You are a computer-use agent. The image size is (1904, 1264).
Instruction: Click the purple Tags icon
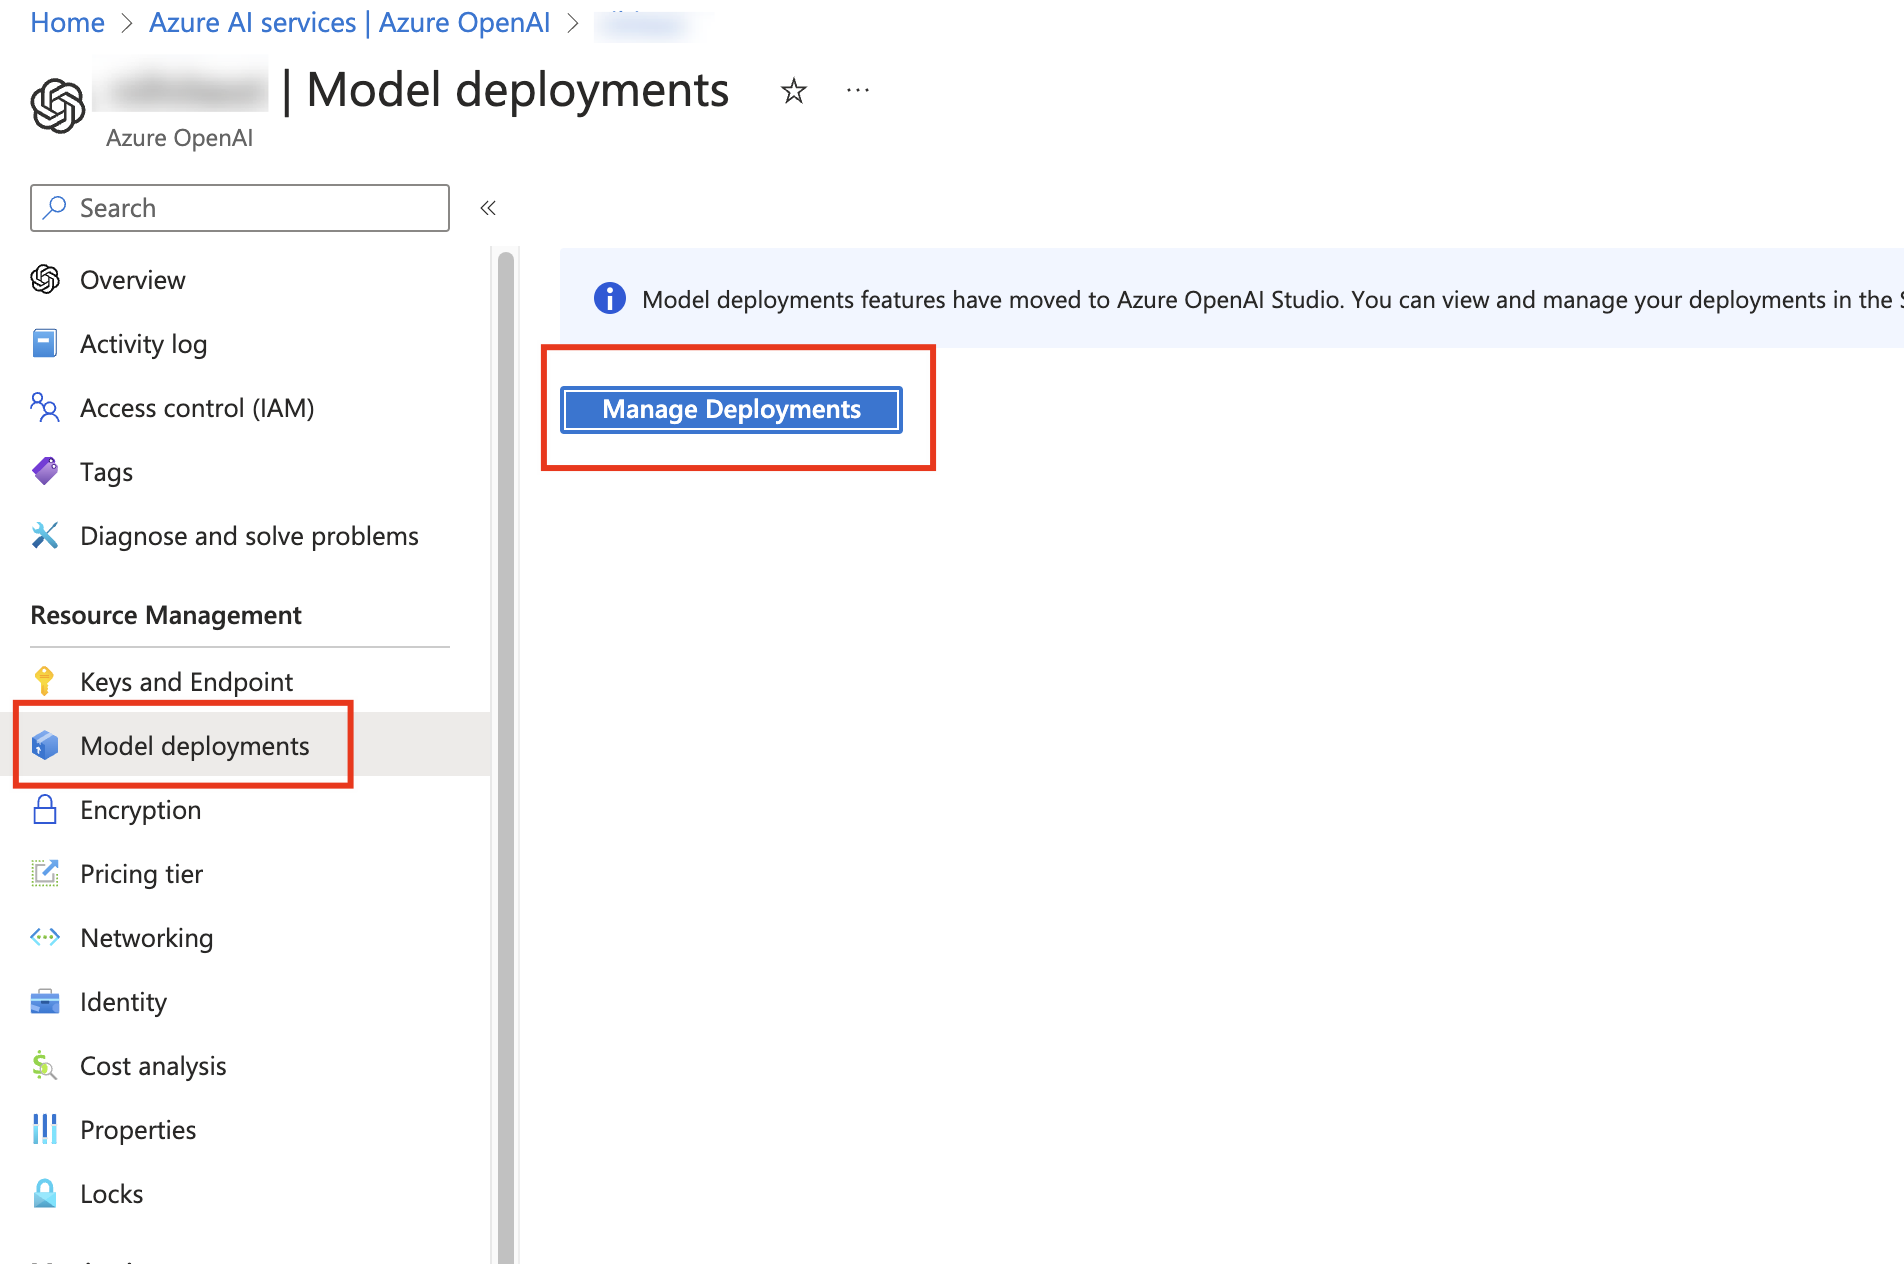click(45, 472)
